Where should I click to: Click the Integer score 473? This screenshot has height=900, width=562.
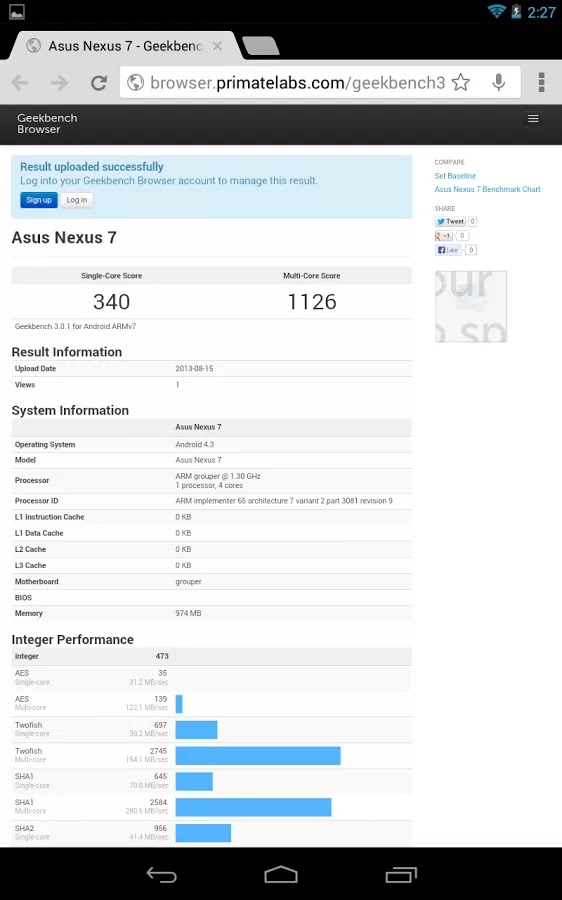[x=162, y=656]
